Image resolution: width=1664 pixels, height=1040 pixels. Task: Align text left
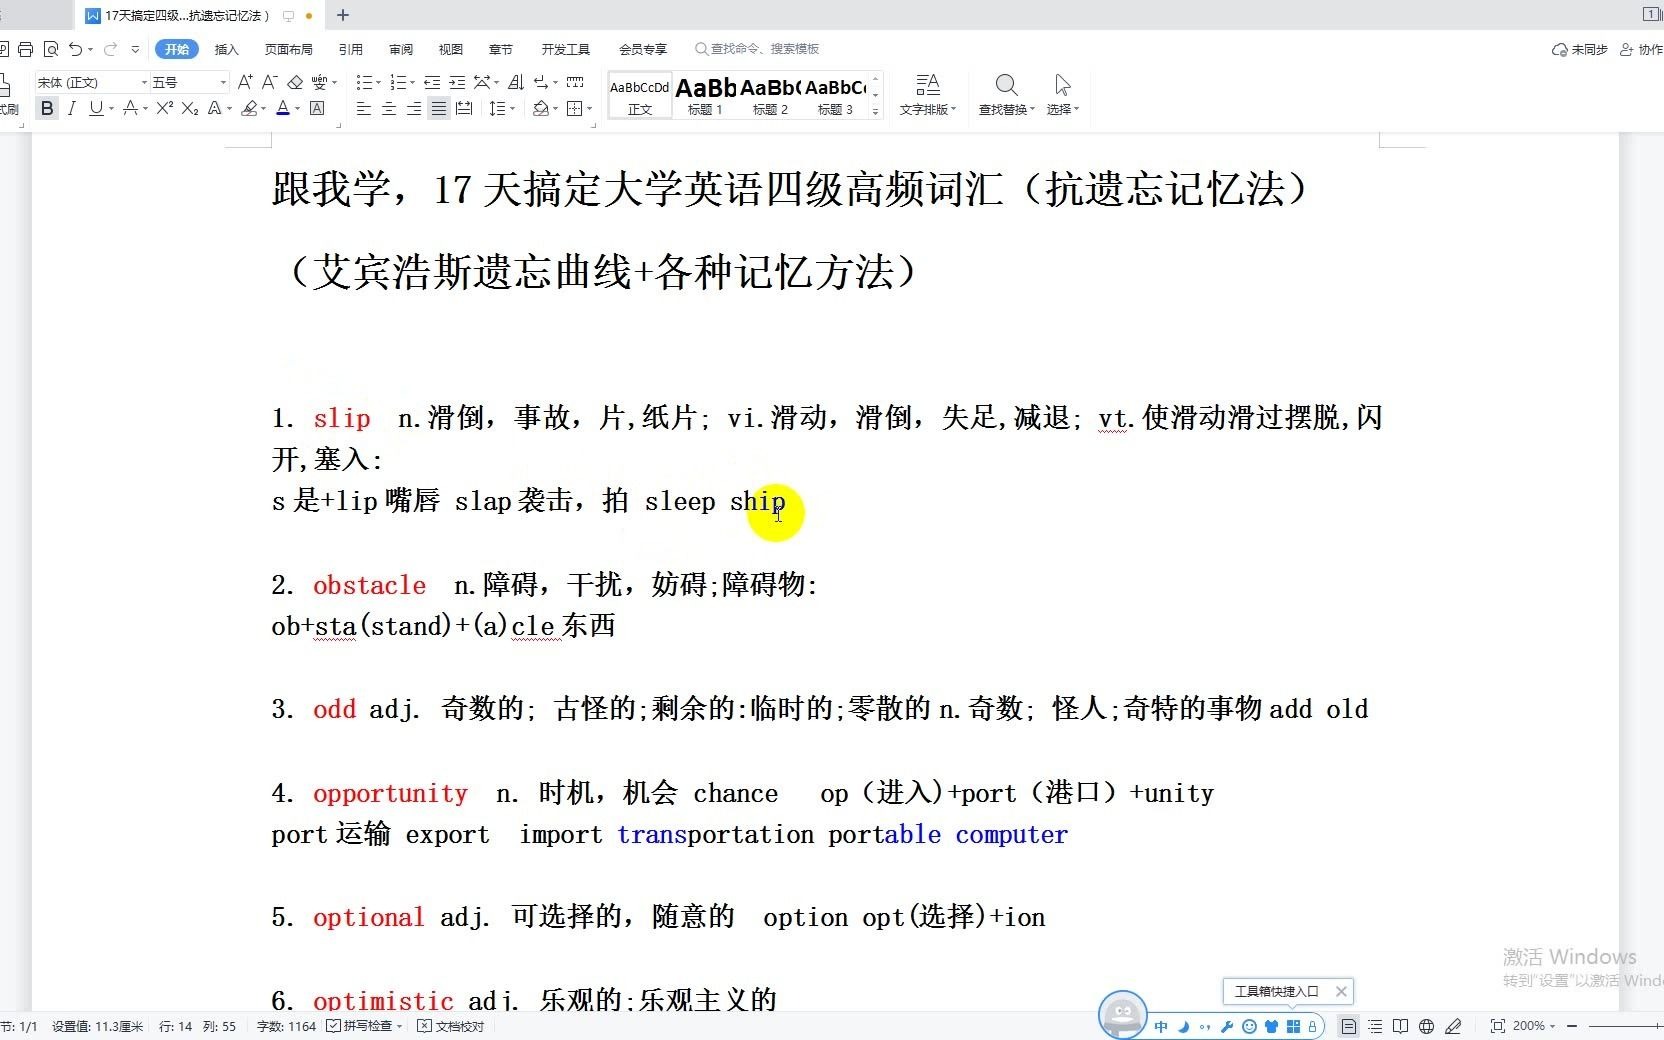point(364,108)
